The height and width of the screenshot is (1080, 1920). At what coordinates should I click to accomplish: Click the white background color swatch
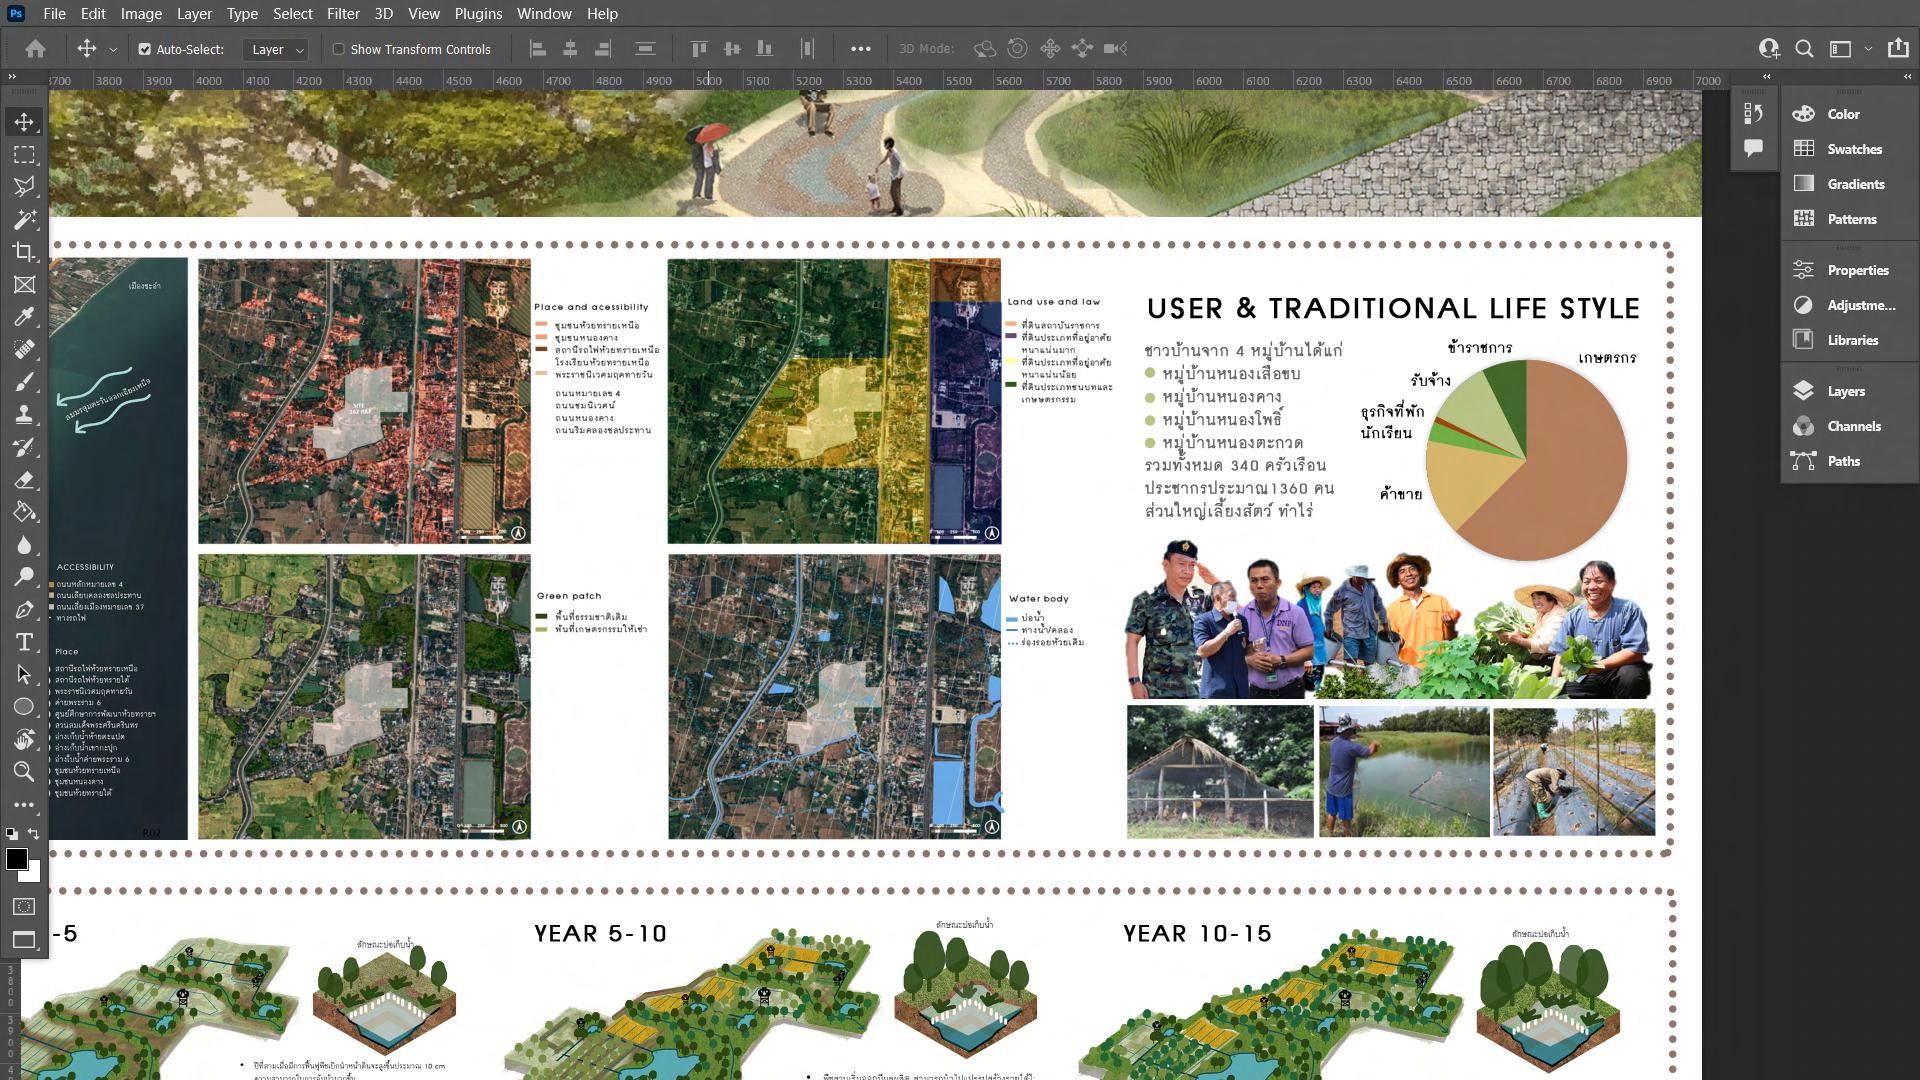click(x=35, y=874)
